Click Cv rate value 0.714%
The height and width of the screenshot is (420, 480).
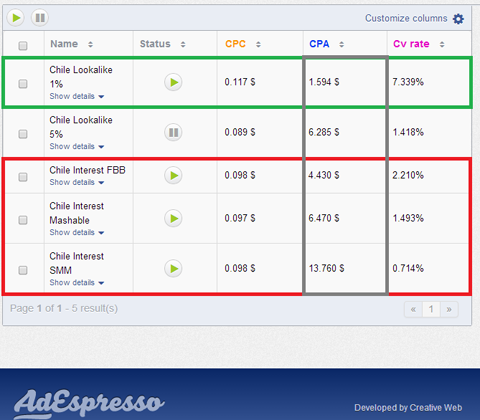tap(408, 268)
